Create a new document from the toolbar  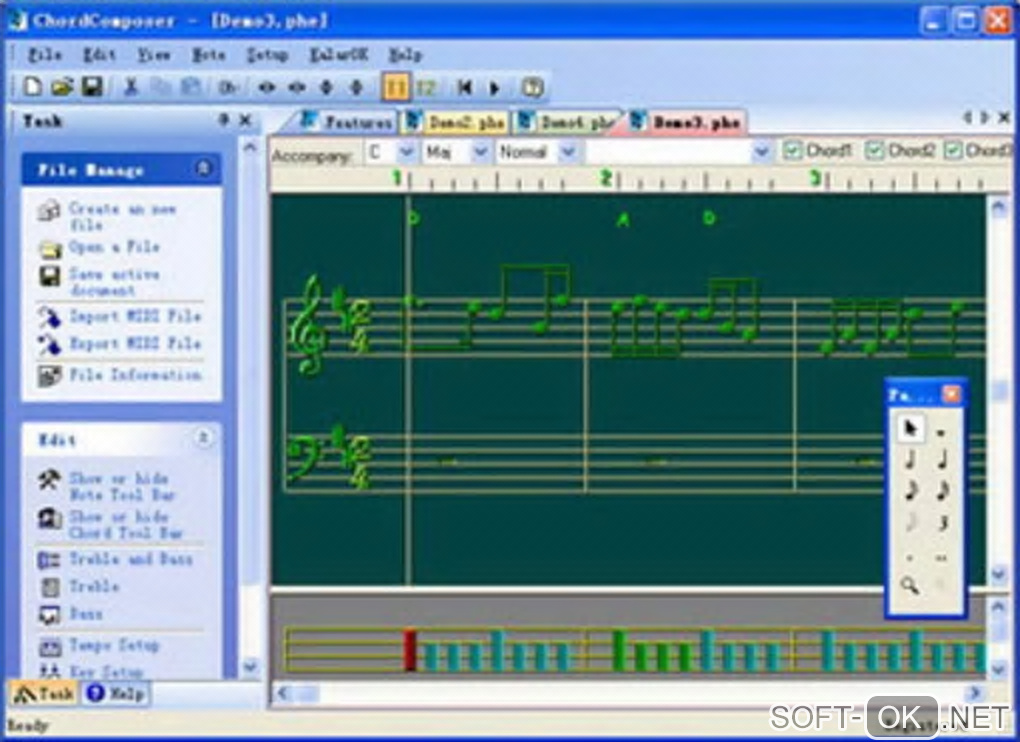33,86
